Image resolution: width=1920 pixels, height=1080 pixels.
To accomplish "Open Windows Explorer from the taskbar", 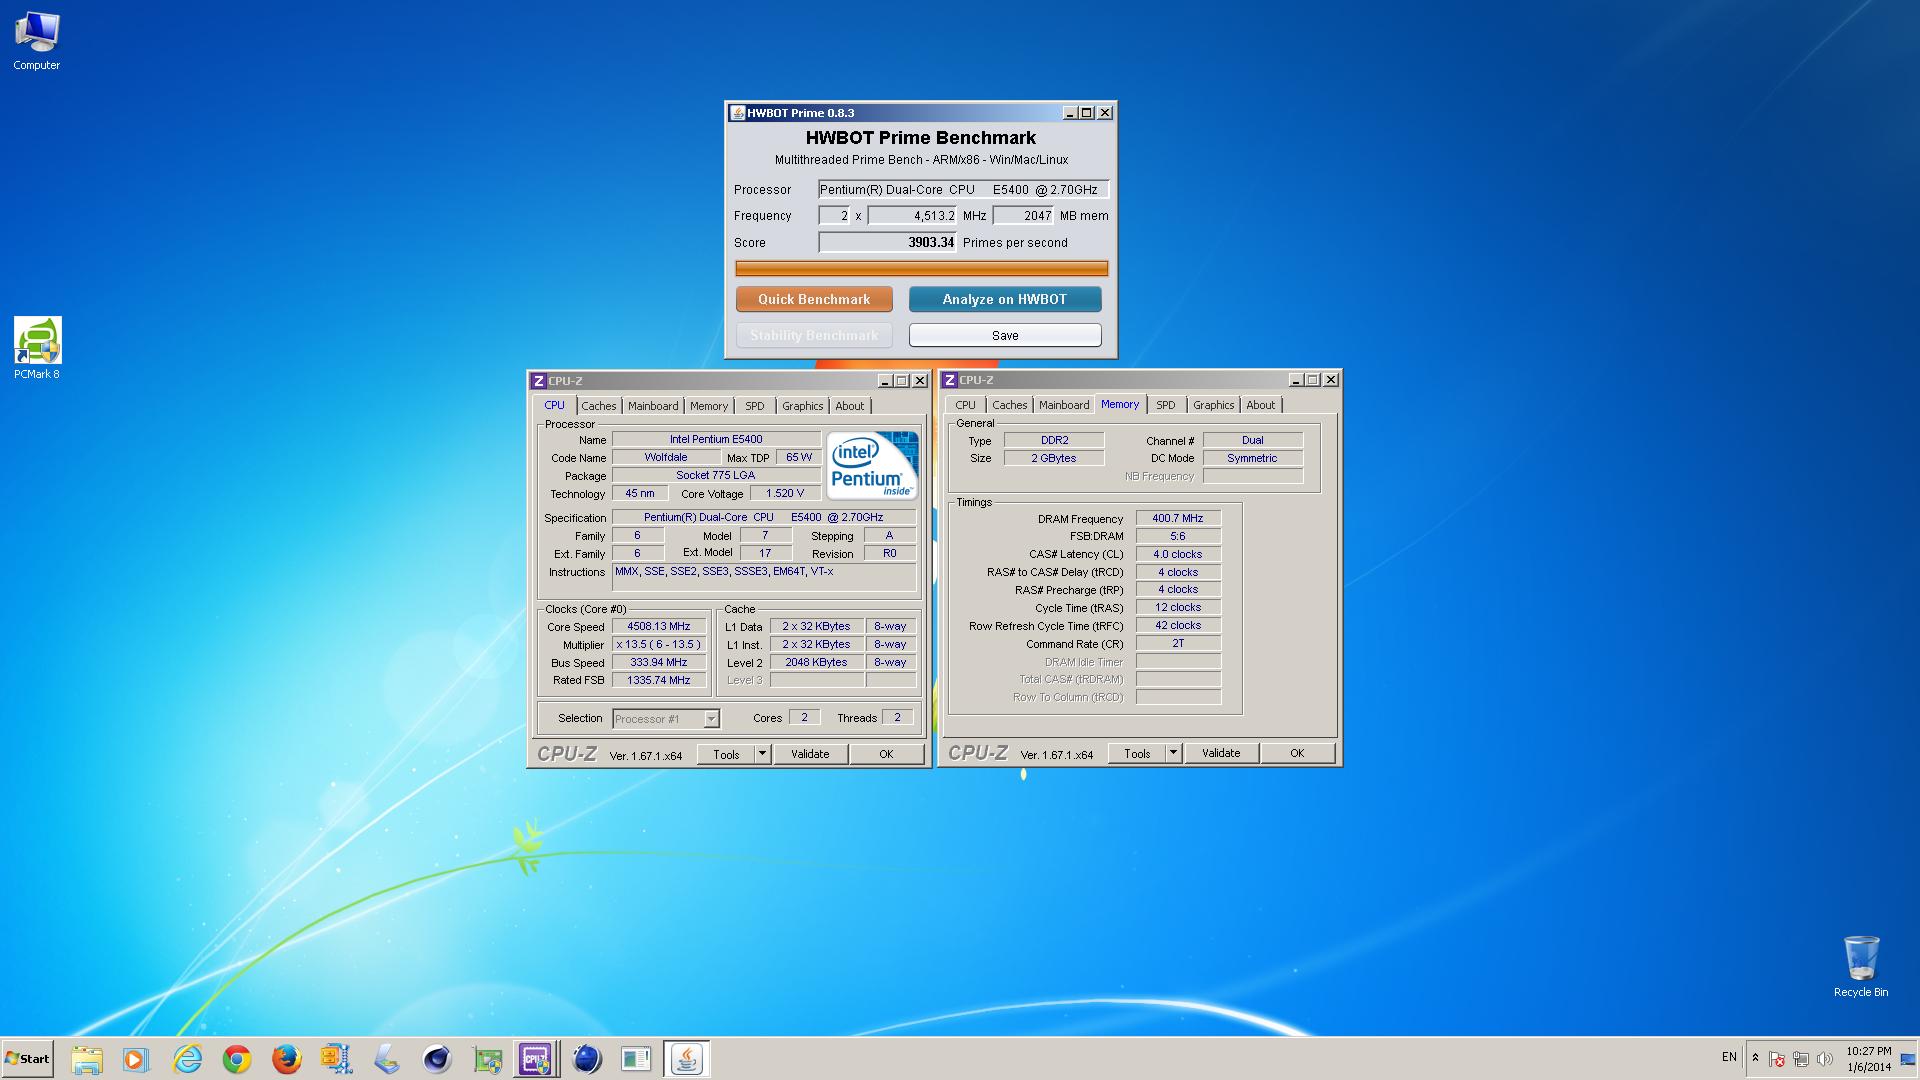I will point(87,1059).
